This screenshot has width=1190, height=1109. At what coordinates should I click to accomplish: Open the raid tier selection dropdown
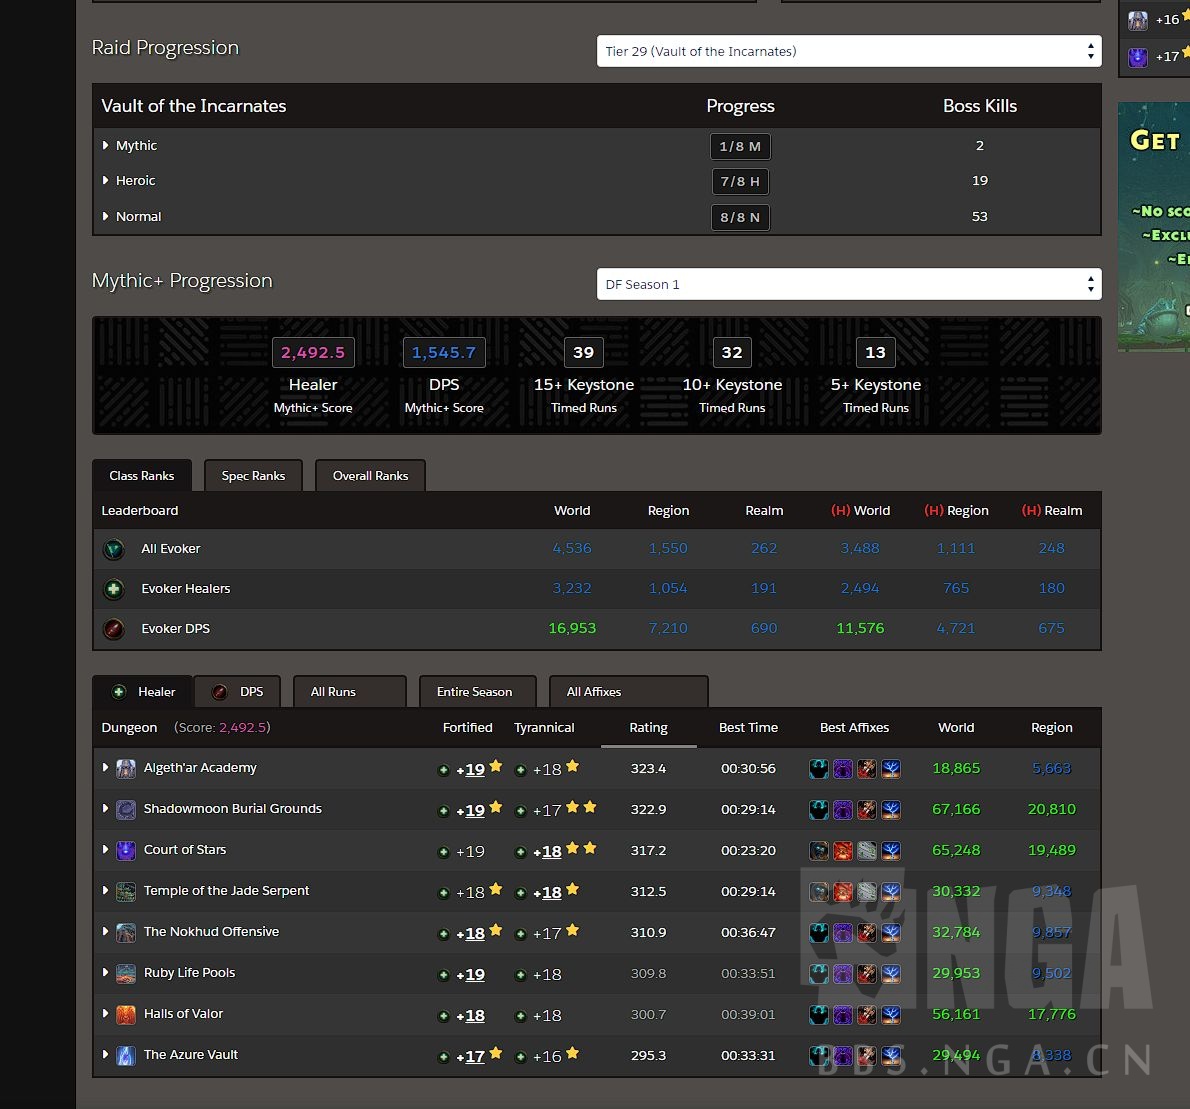click(x=848, y=51)
